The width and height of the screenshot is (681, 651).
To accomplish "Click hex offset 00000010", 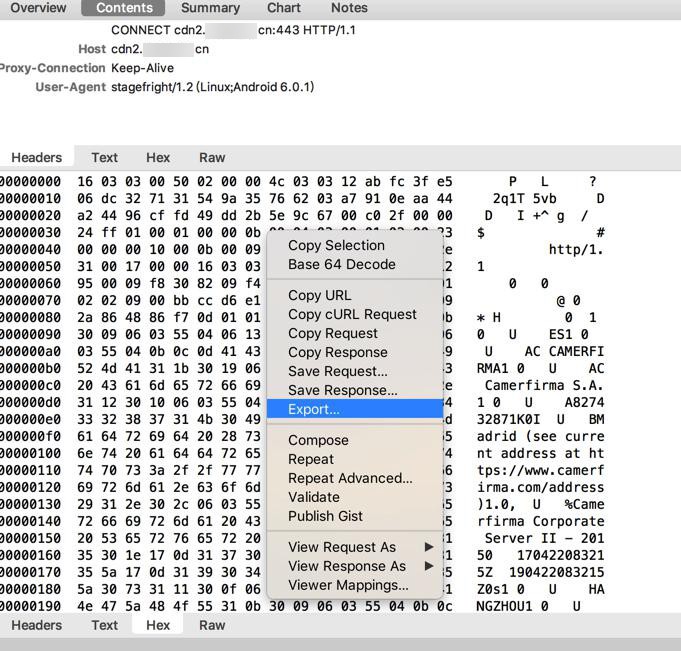I will 30,198.
